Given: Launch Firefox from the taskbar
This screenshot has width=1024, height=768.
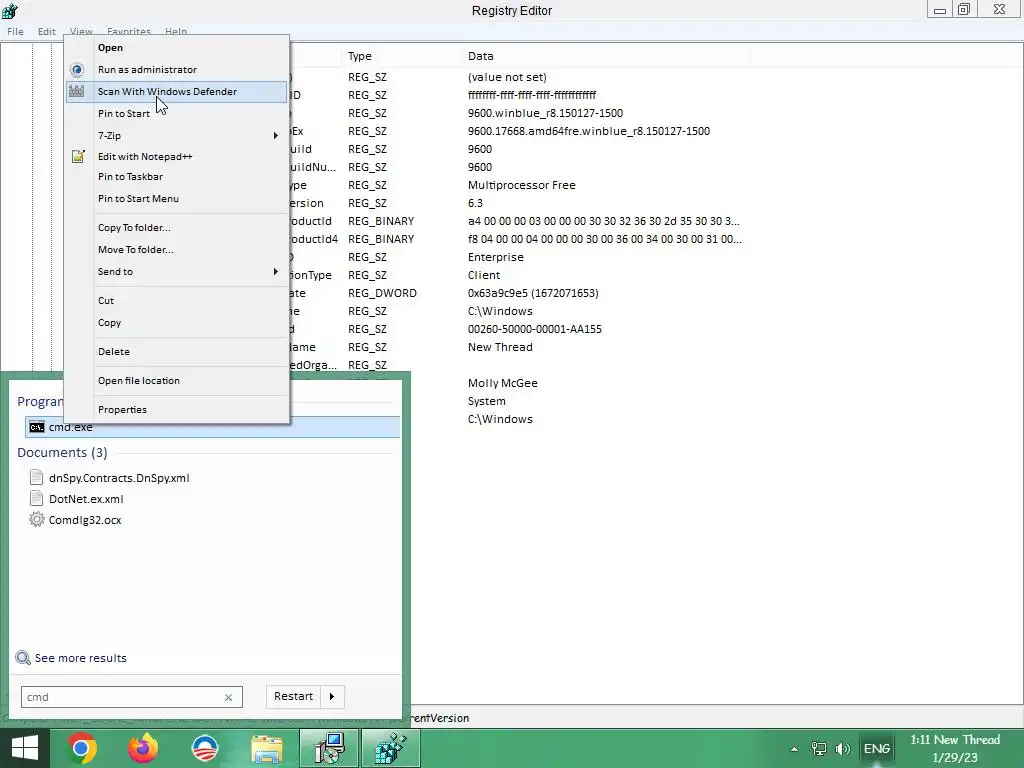Looking at the screenshot, I should pyautogui.click(x=142, y=748).
